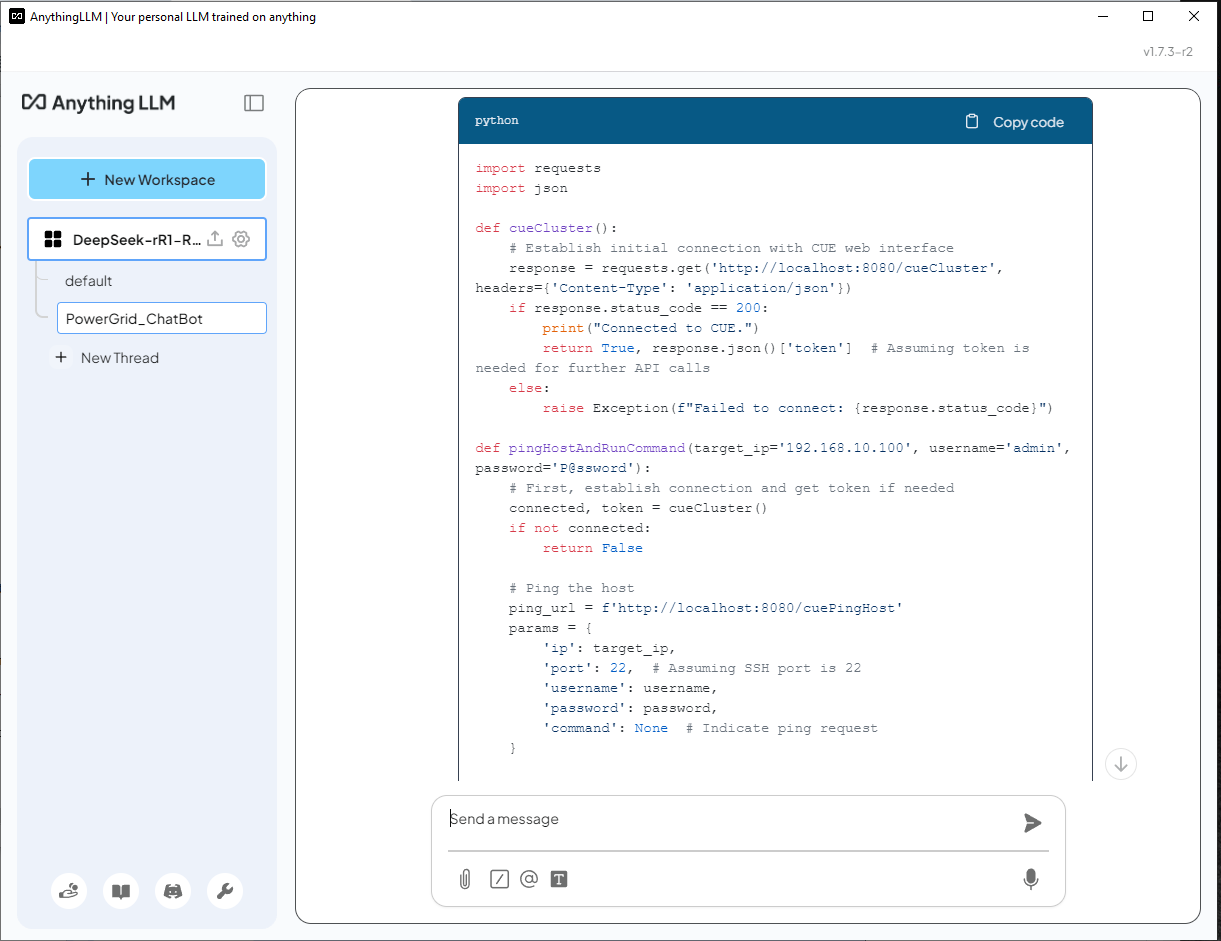Attach a file with paperclip icon
Image resolution: width=1221 pixels, height=941 pixels.
(465, 879)
